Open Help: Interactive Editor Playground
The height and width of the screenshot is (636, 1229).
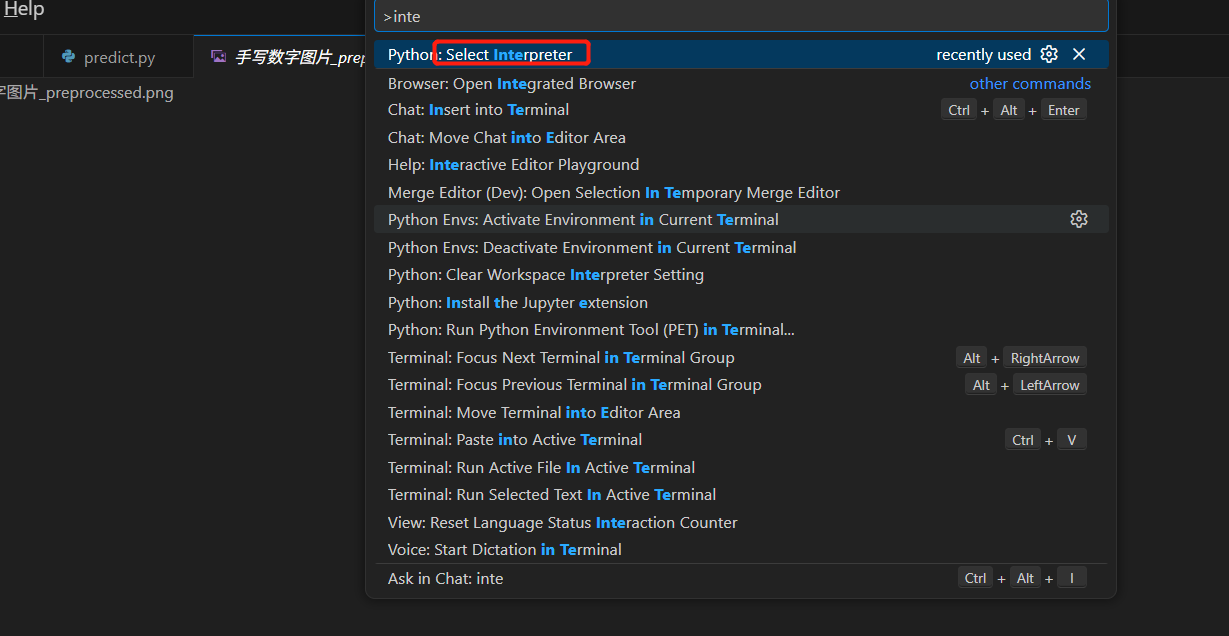(741, 165)
